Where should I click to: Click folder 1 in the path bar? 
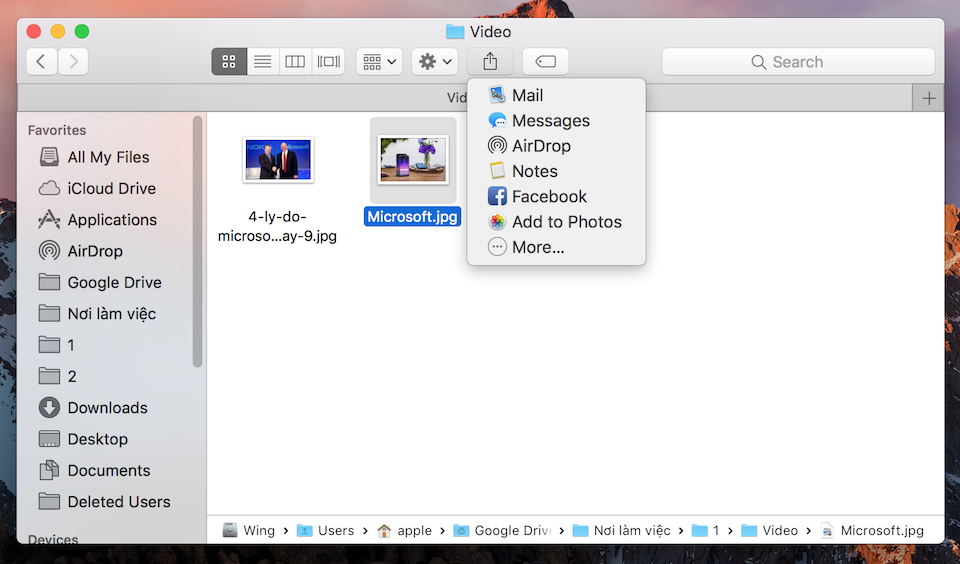706,530
